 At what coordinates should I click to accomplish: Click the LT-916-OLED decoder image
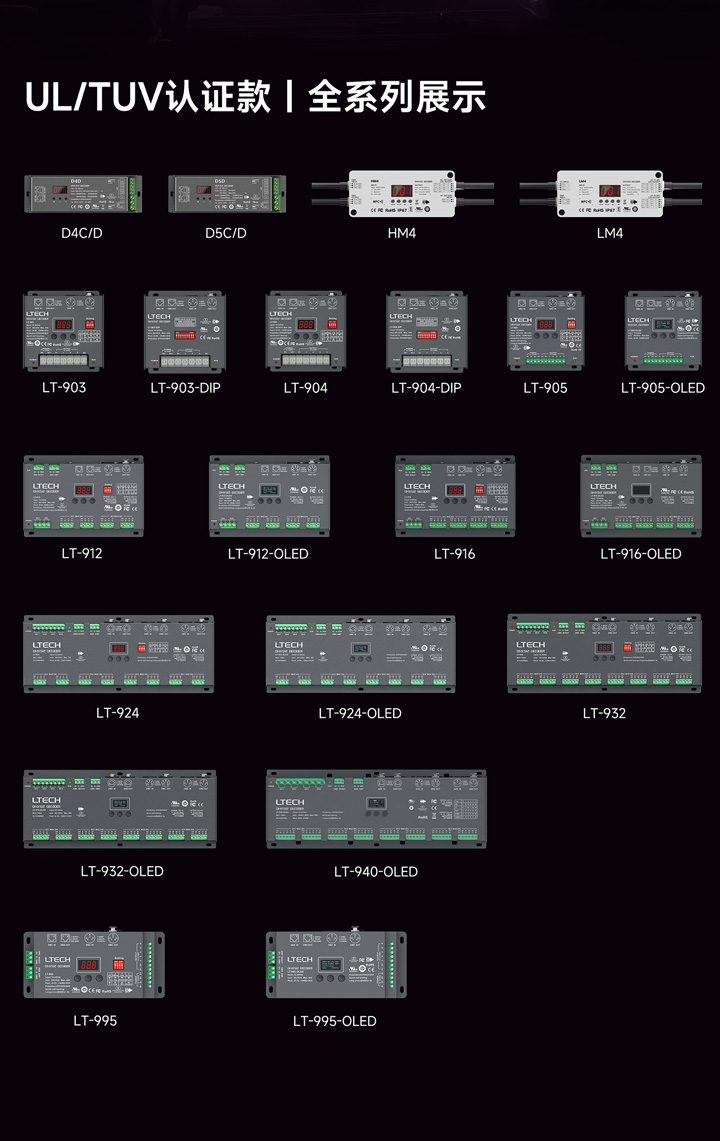641,496
